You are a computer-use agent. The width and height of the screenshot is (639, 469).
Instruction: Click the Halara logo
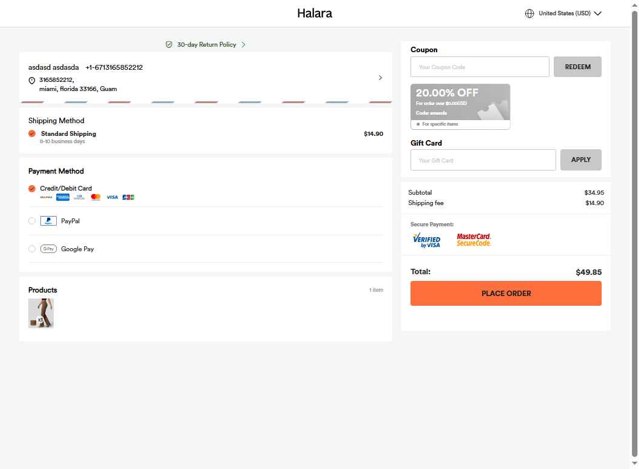click(x=314, y=13)
